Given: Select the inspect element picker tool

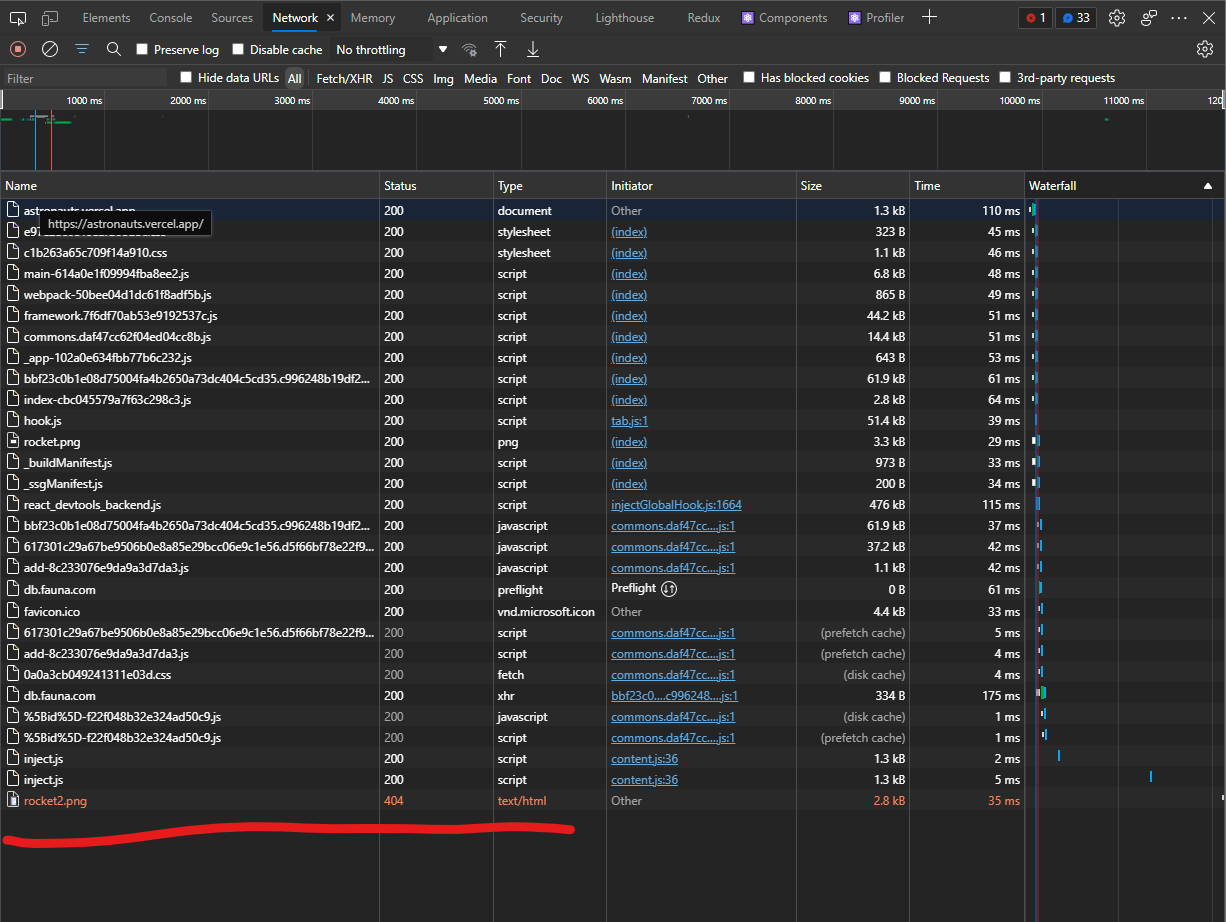Looking at the screenshot, I should pos(19,18).
